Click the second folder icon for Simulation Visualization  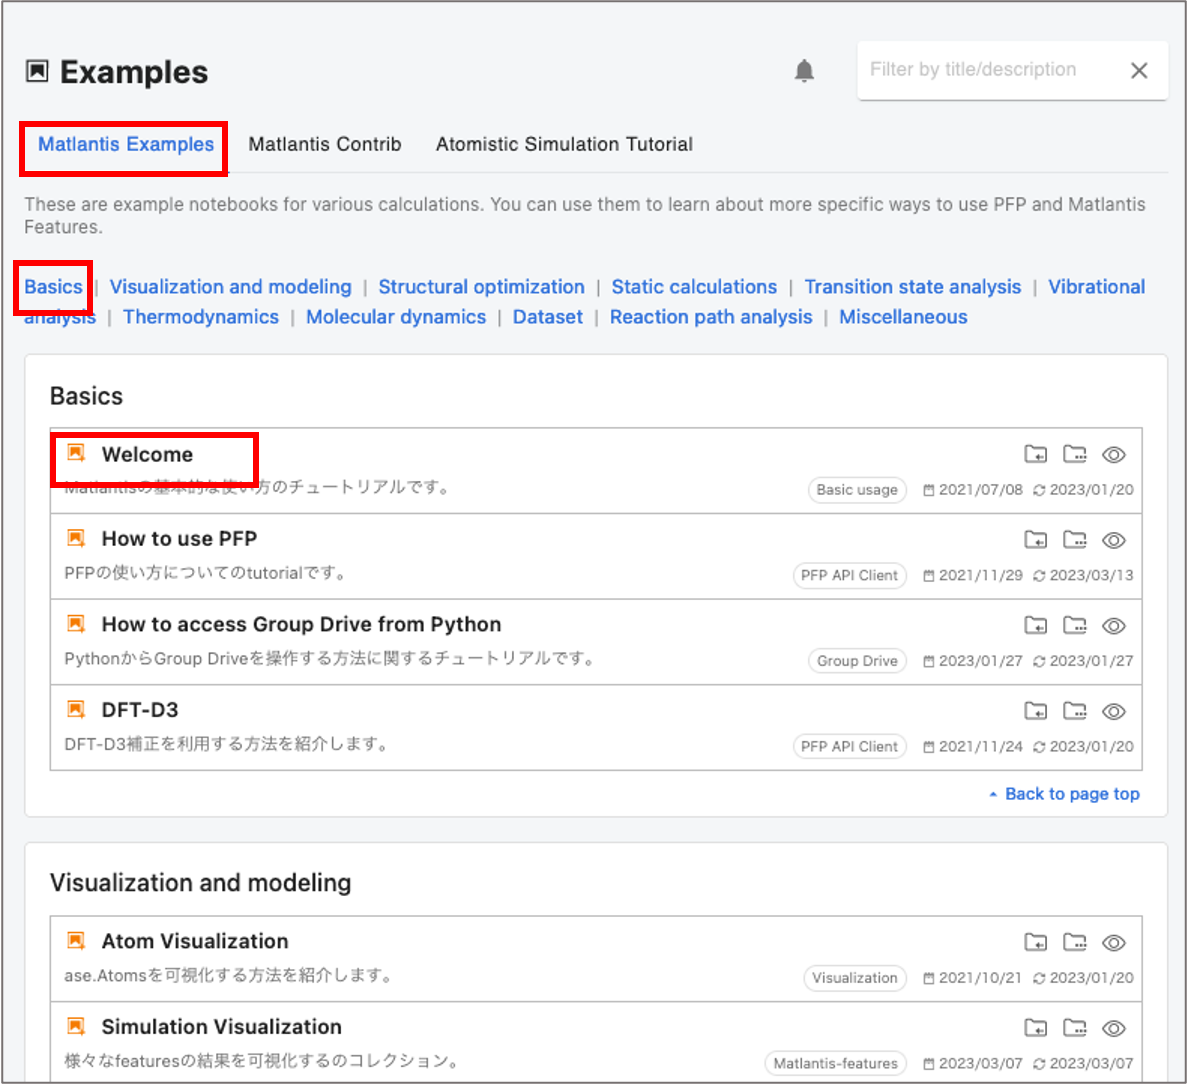click(1074, 1028)
